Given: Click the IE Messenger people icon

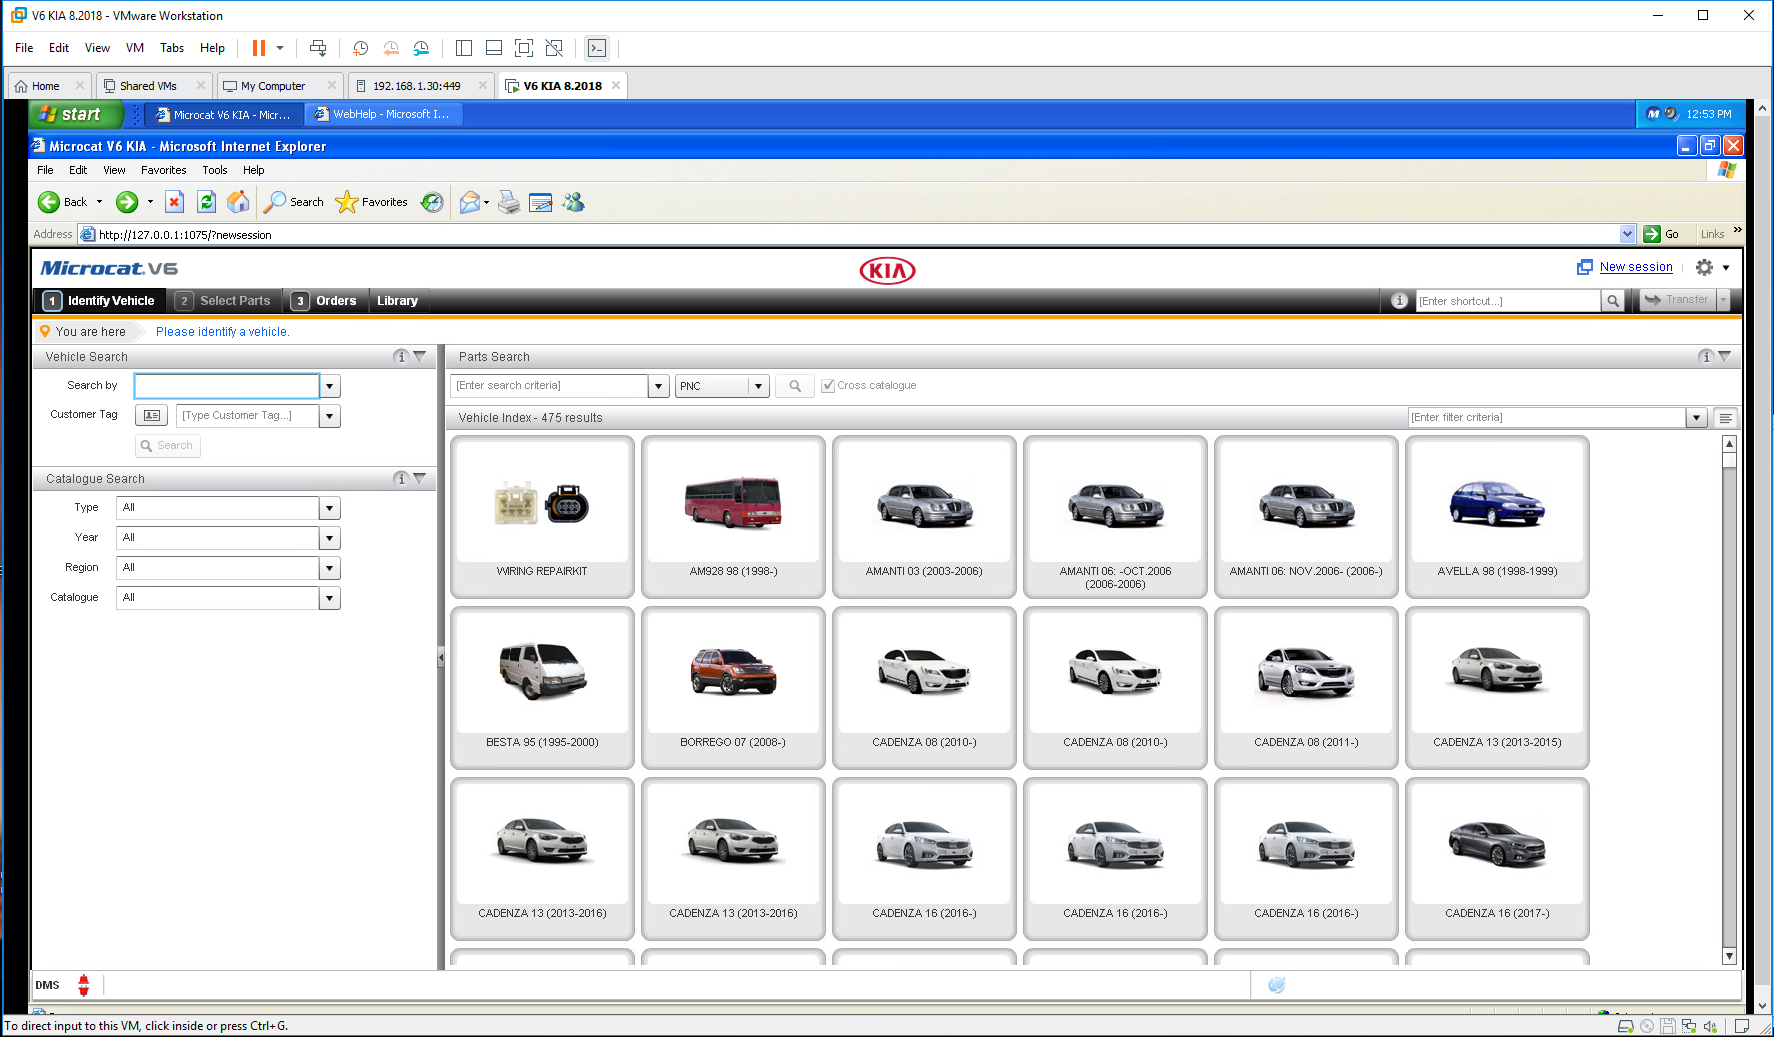Looking at the screenshot, I should click(573, 202).
